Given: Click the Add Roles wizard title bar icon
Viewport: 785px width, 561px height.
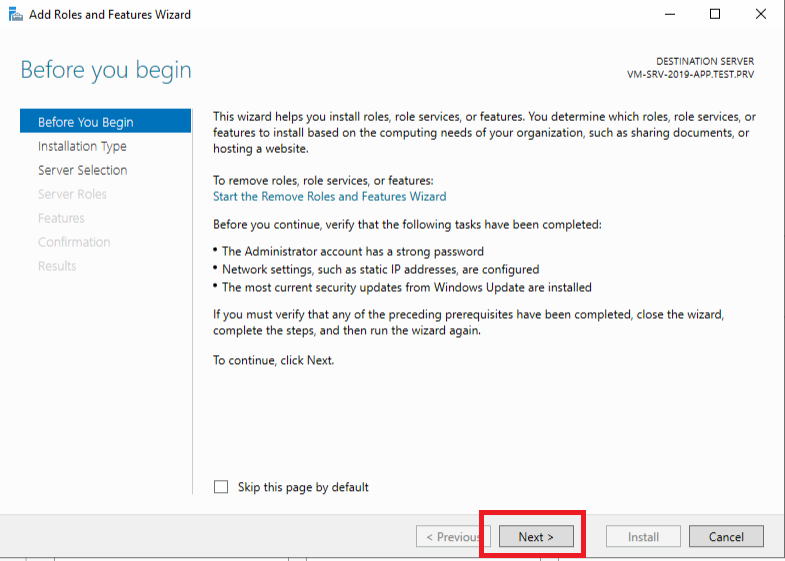Looking at the screenshot, I should coord(16,15).
